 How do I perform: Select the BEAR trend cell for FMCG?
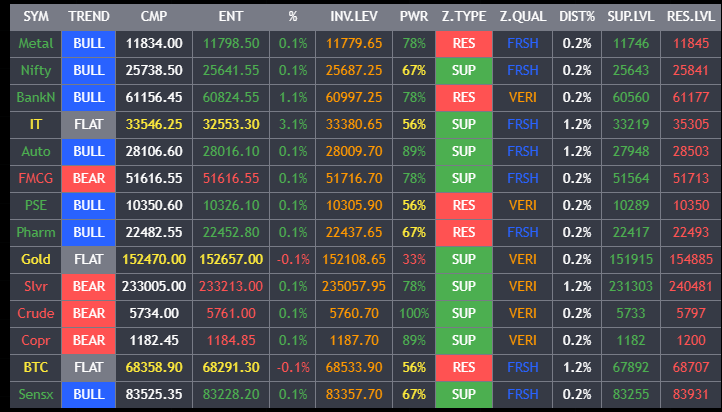[88, 178]
